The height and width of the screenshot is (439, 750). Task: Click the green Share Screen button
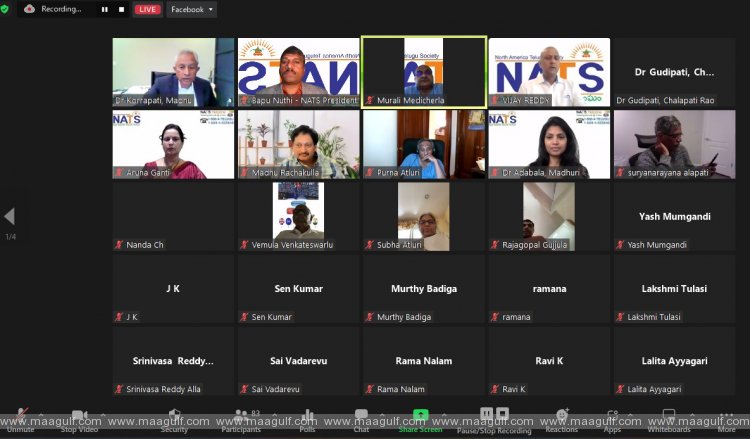(421, 416)
